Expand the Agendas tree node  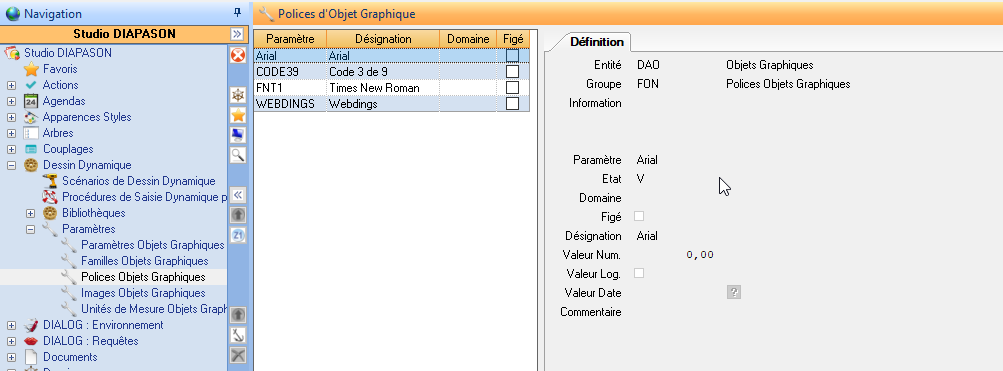(x=11, y=101)
